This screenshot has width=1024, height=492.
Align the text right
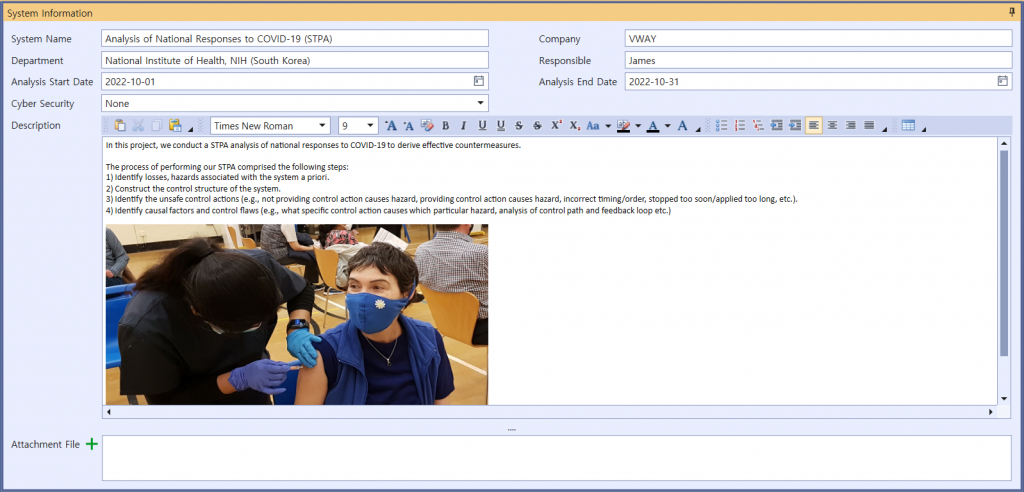click(x=850, y=125)
